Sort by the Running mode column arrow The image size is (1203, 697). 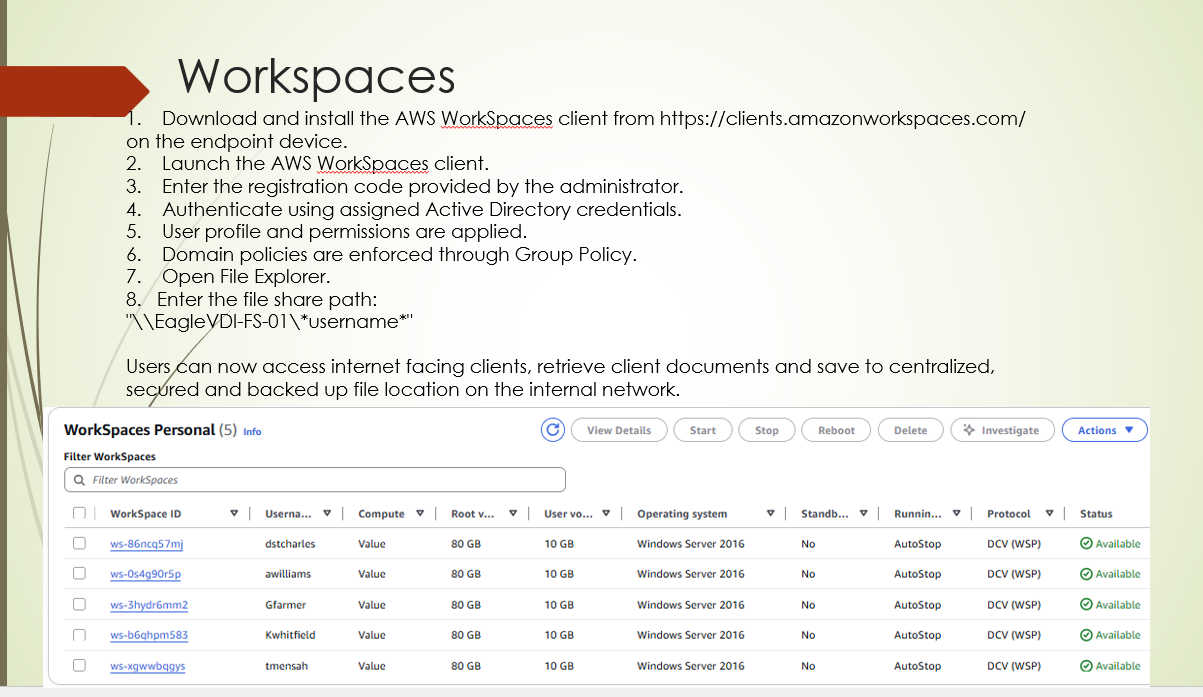tap(956, 514)
